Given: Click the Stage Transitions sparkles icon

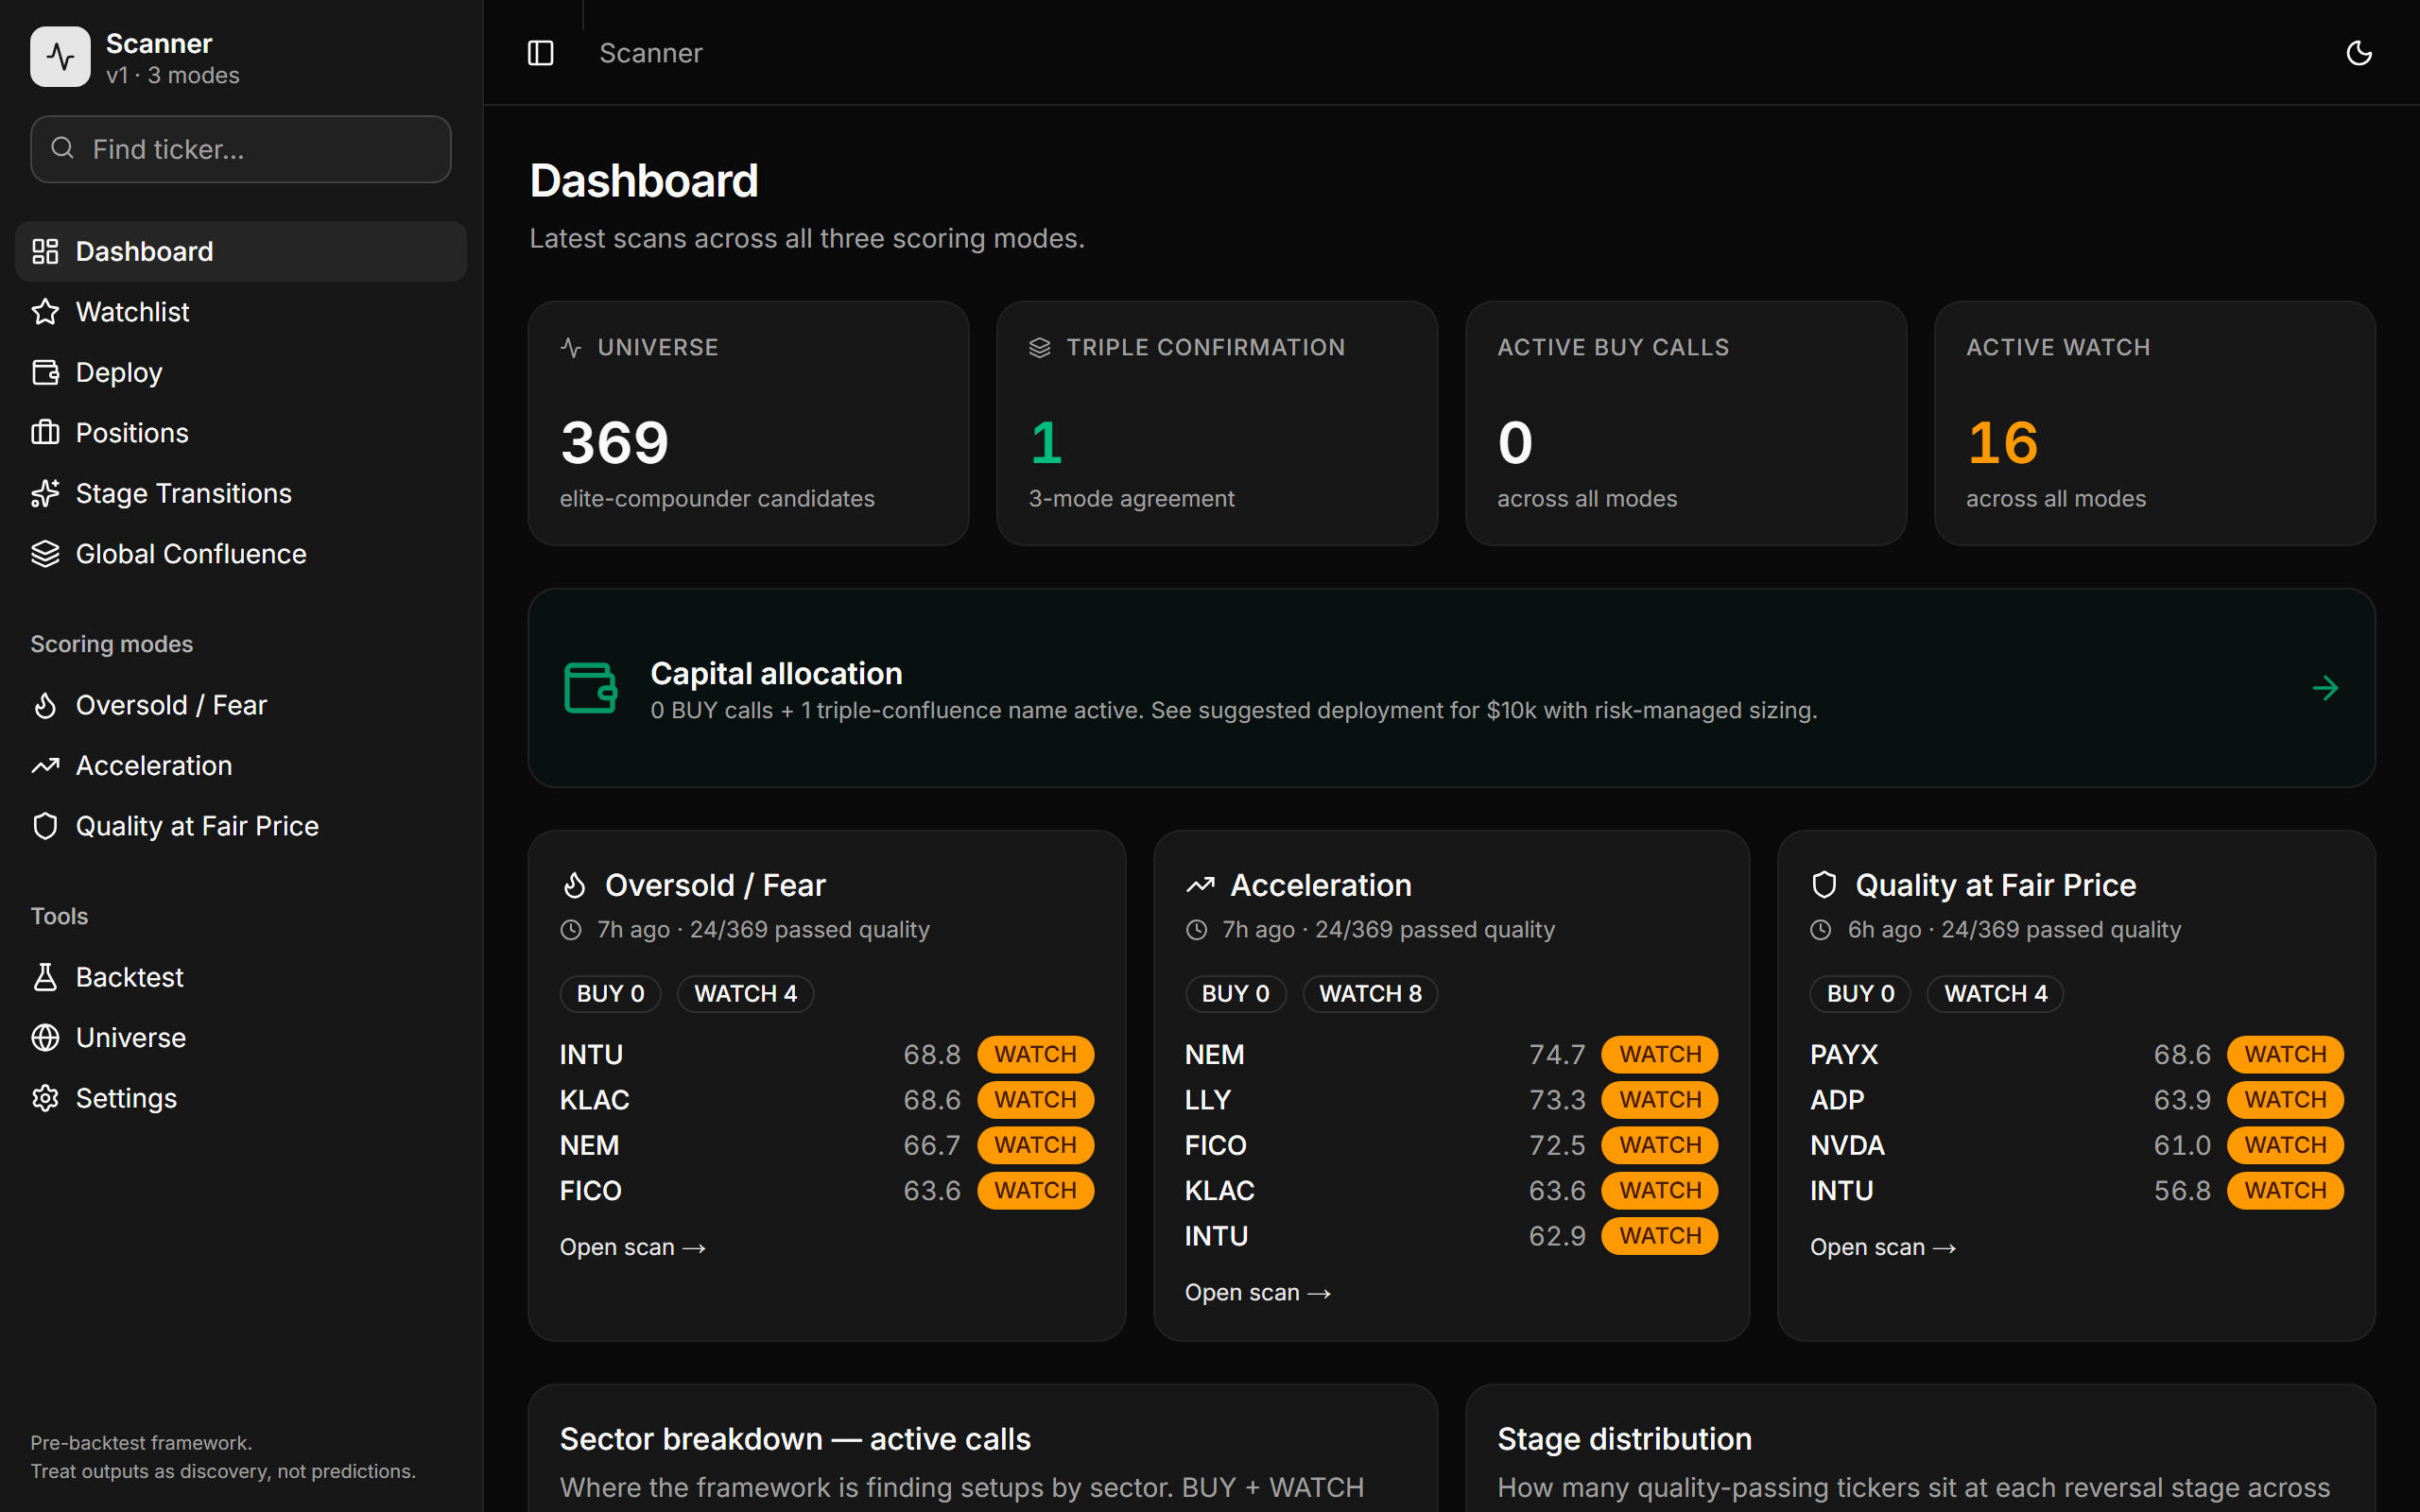Looking at the screenshot, I should 45,493.
